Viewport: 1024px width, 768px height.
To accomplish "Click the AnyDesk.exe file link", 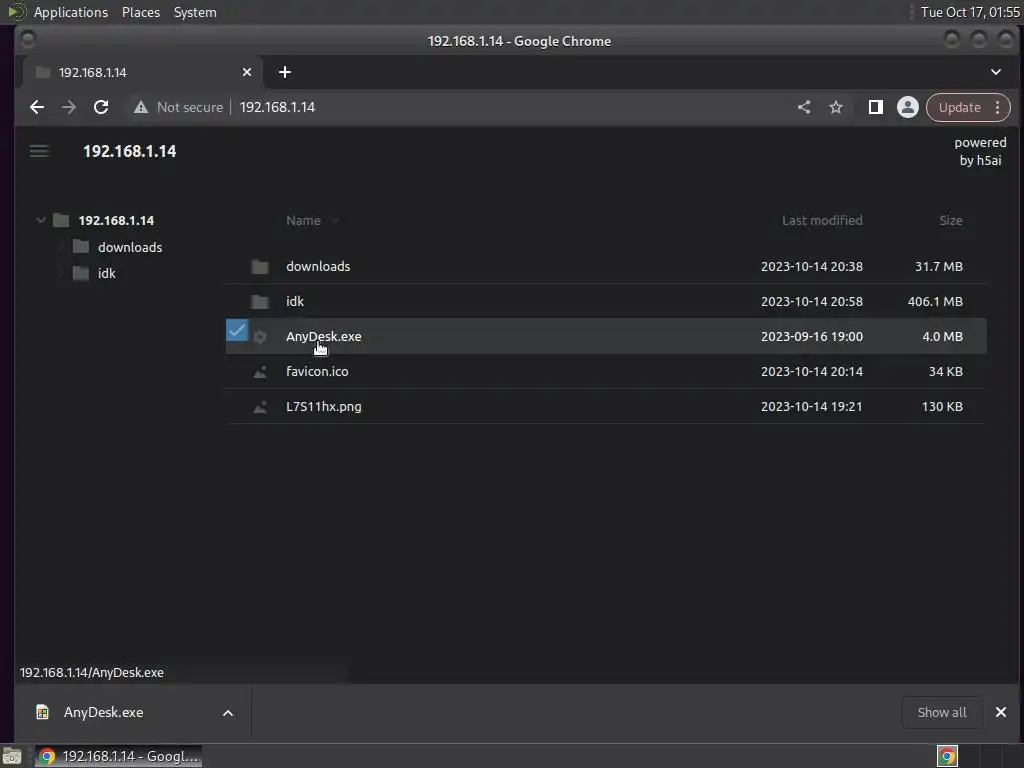I will point(323,336).
